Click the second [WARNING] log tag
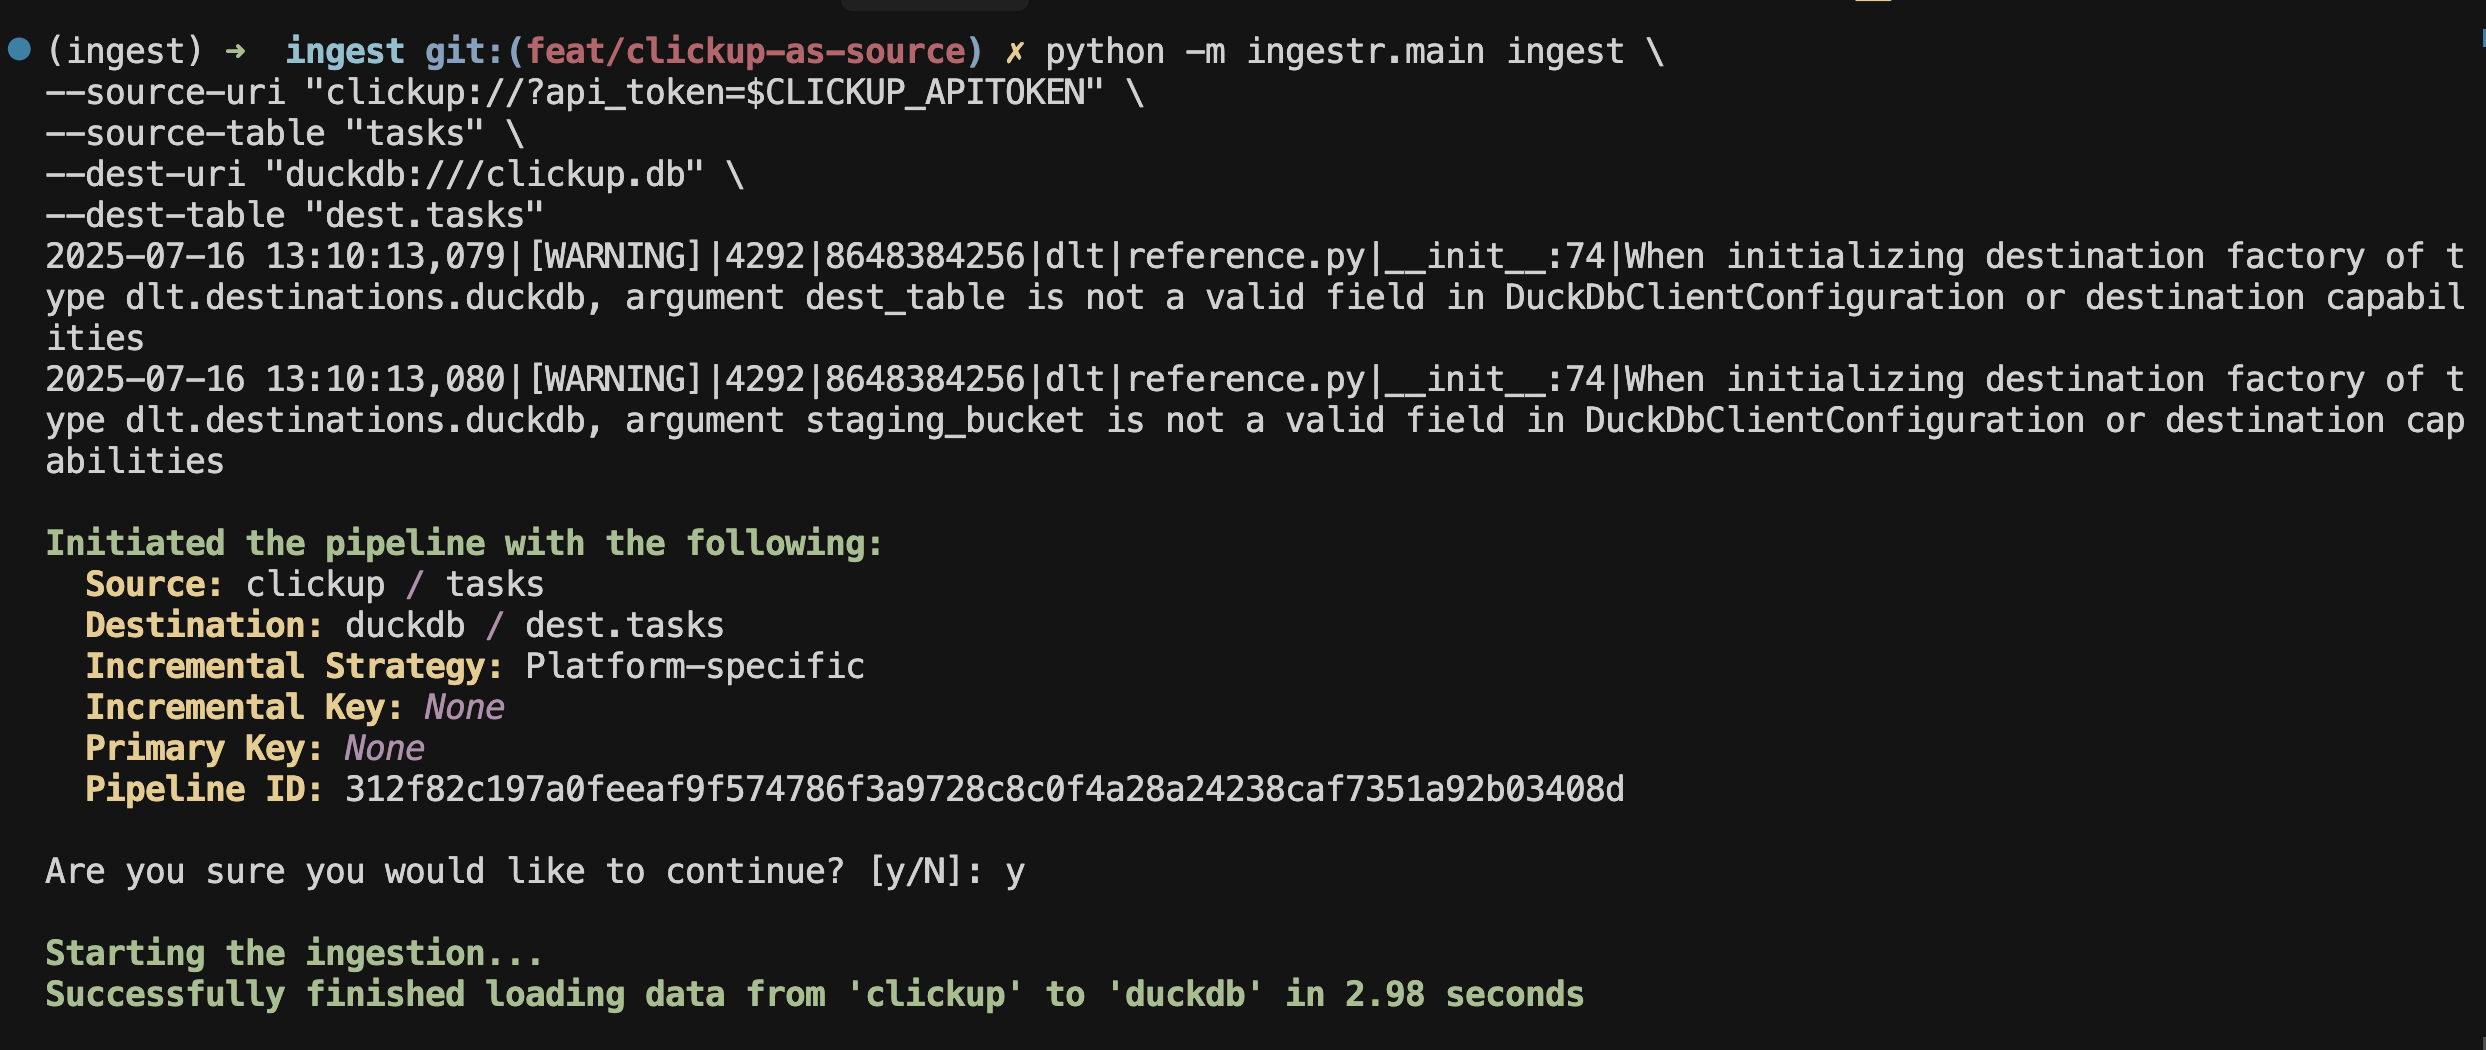 point(615,380)
